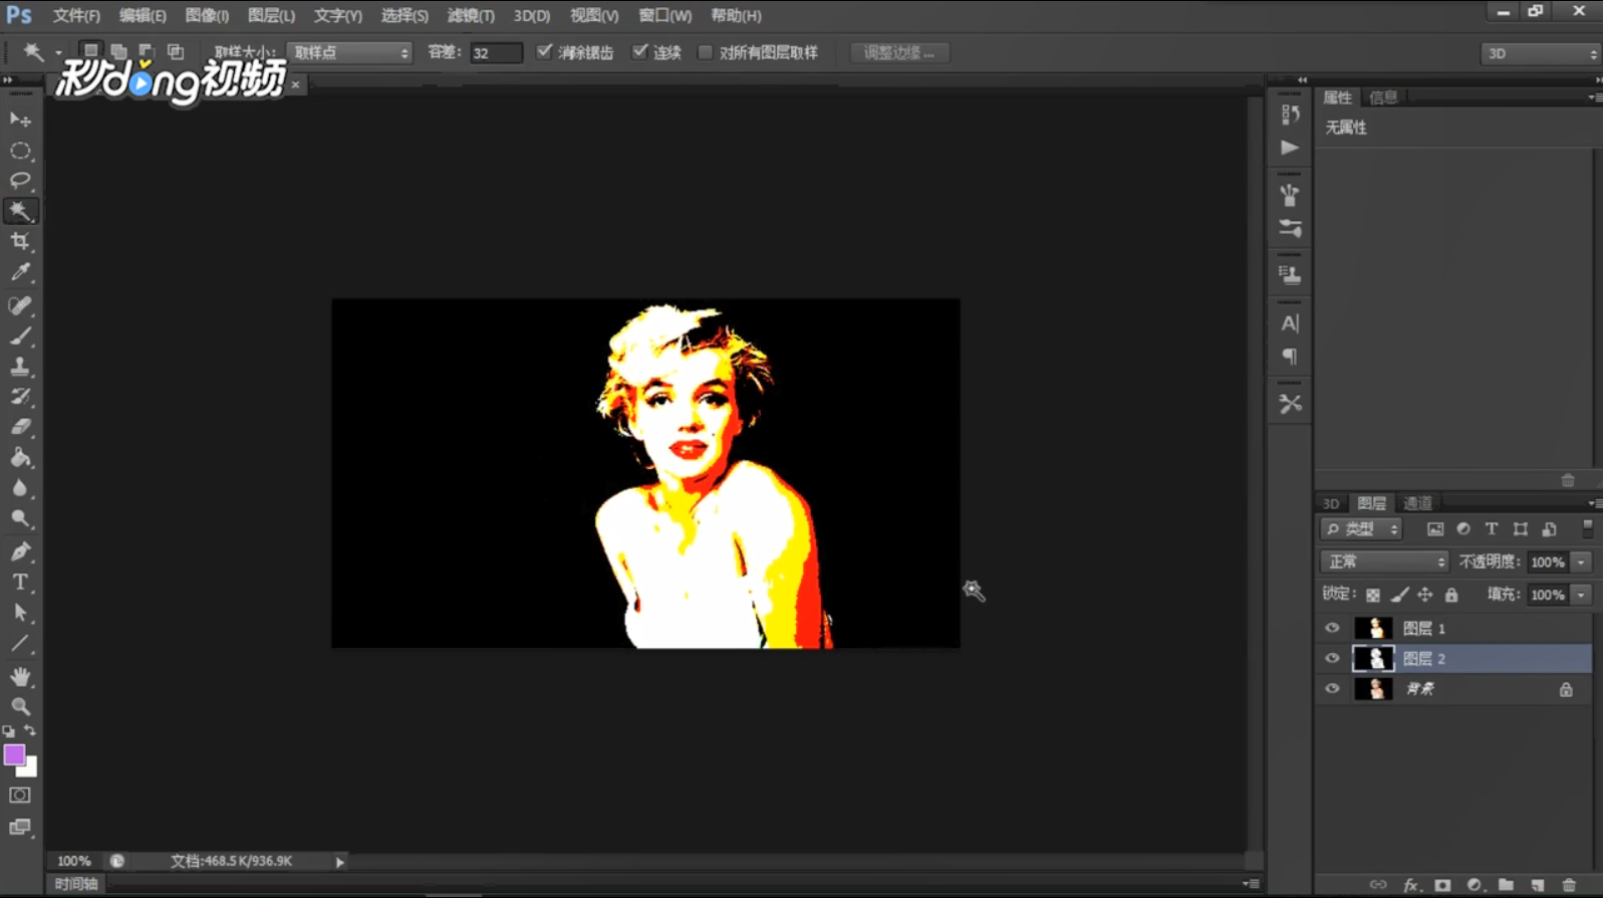The image size is (1603, 898).
Task: Switch to 通道 channels tab
Action: [1417, 503]
